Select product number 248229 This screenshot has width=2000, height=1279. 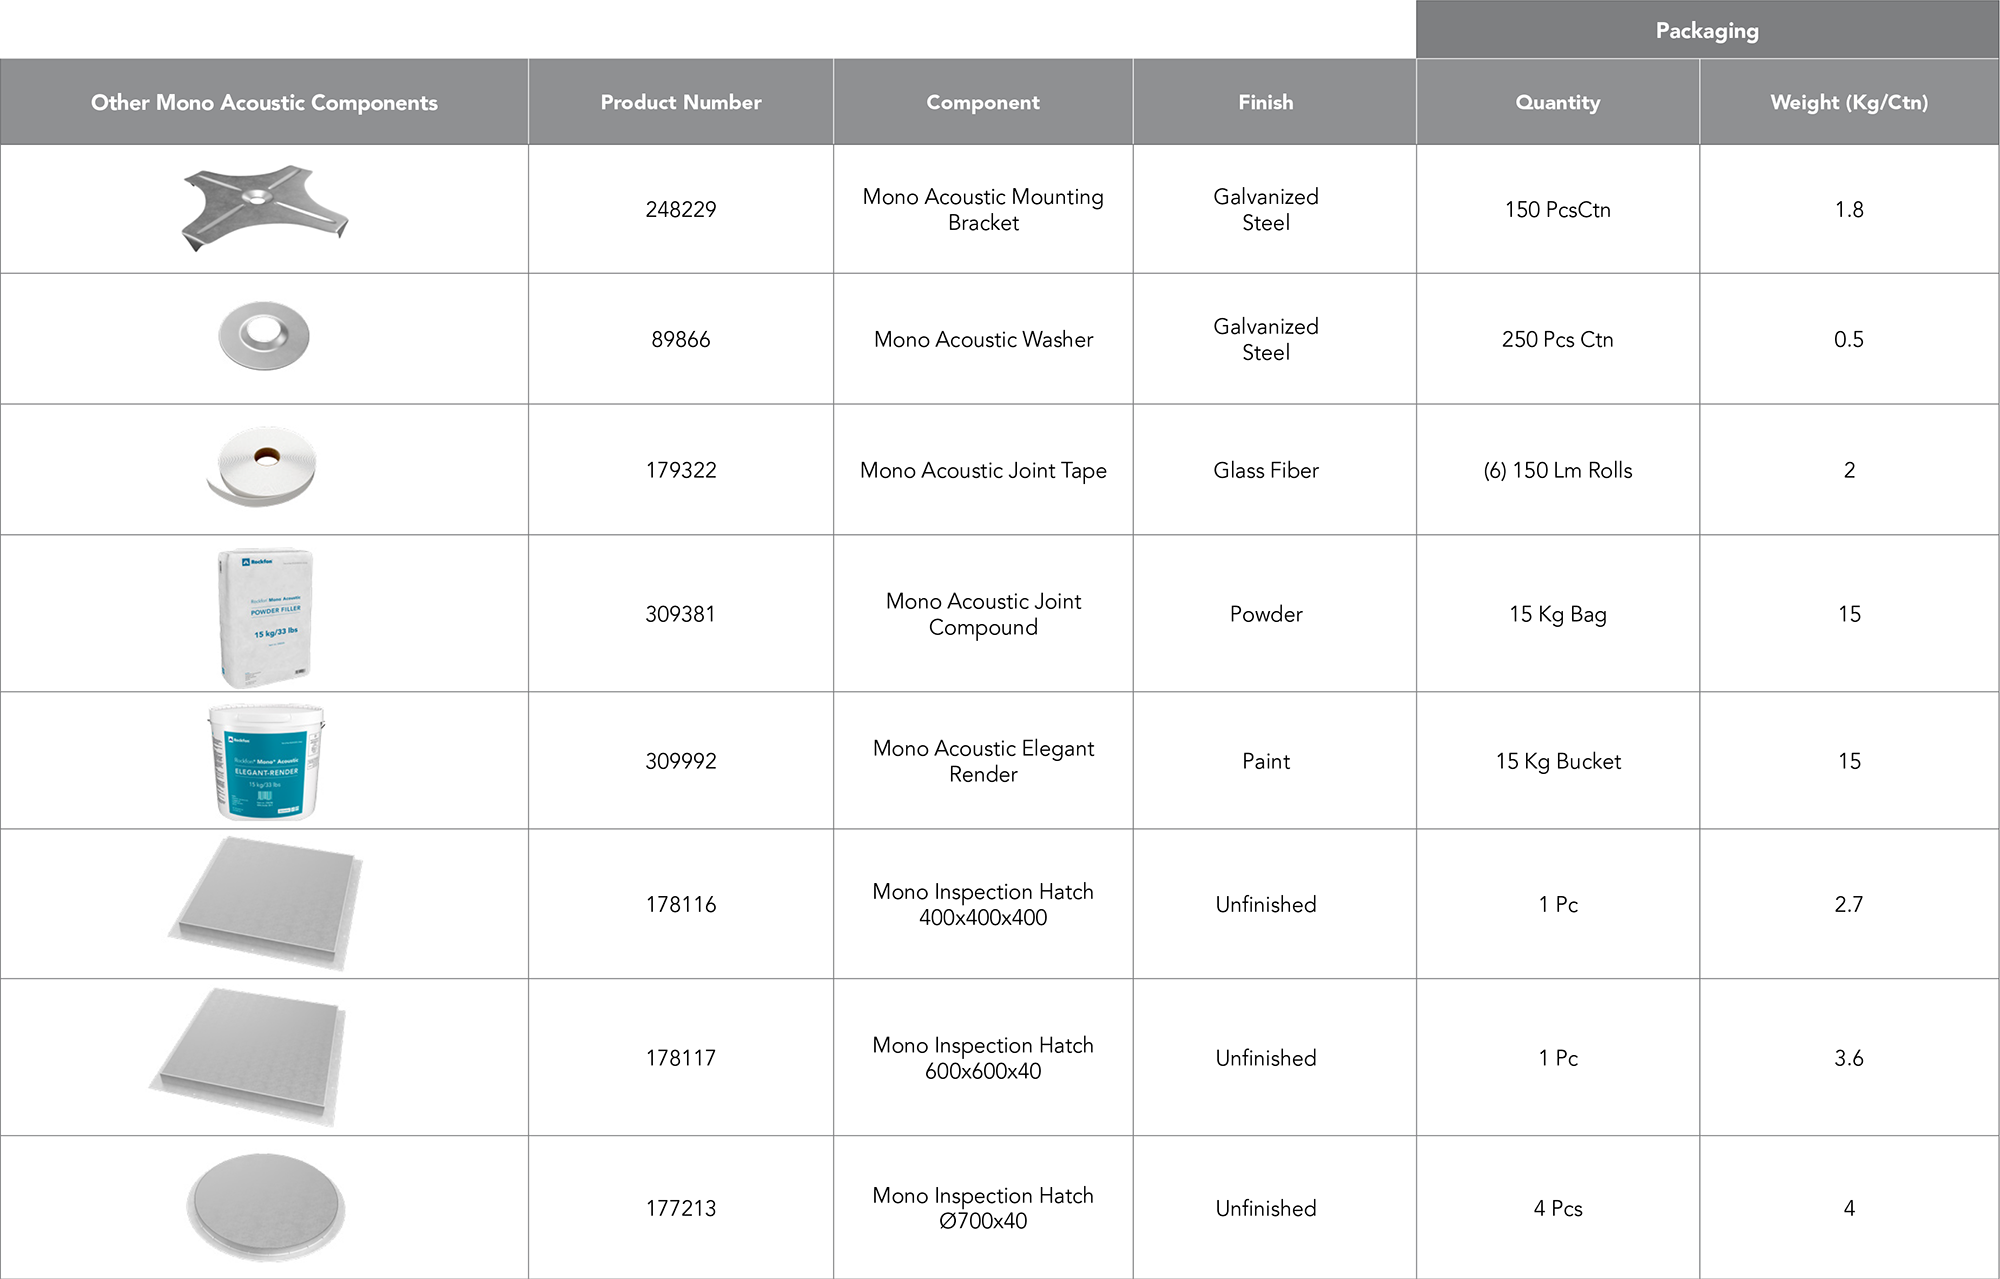680,210
